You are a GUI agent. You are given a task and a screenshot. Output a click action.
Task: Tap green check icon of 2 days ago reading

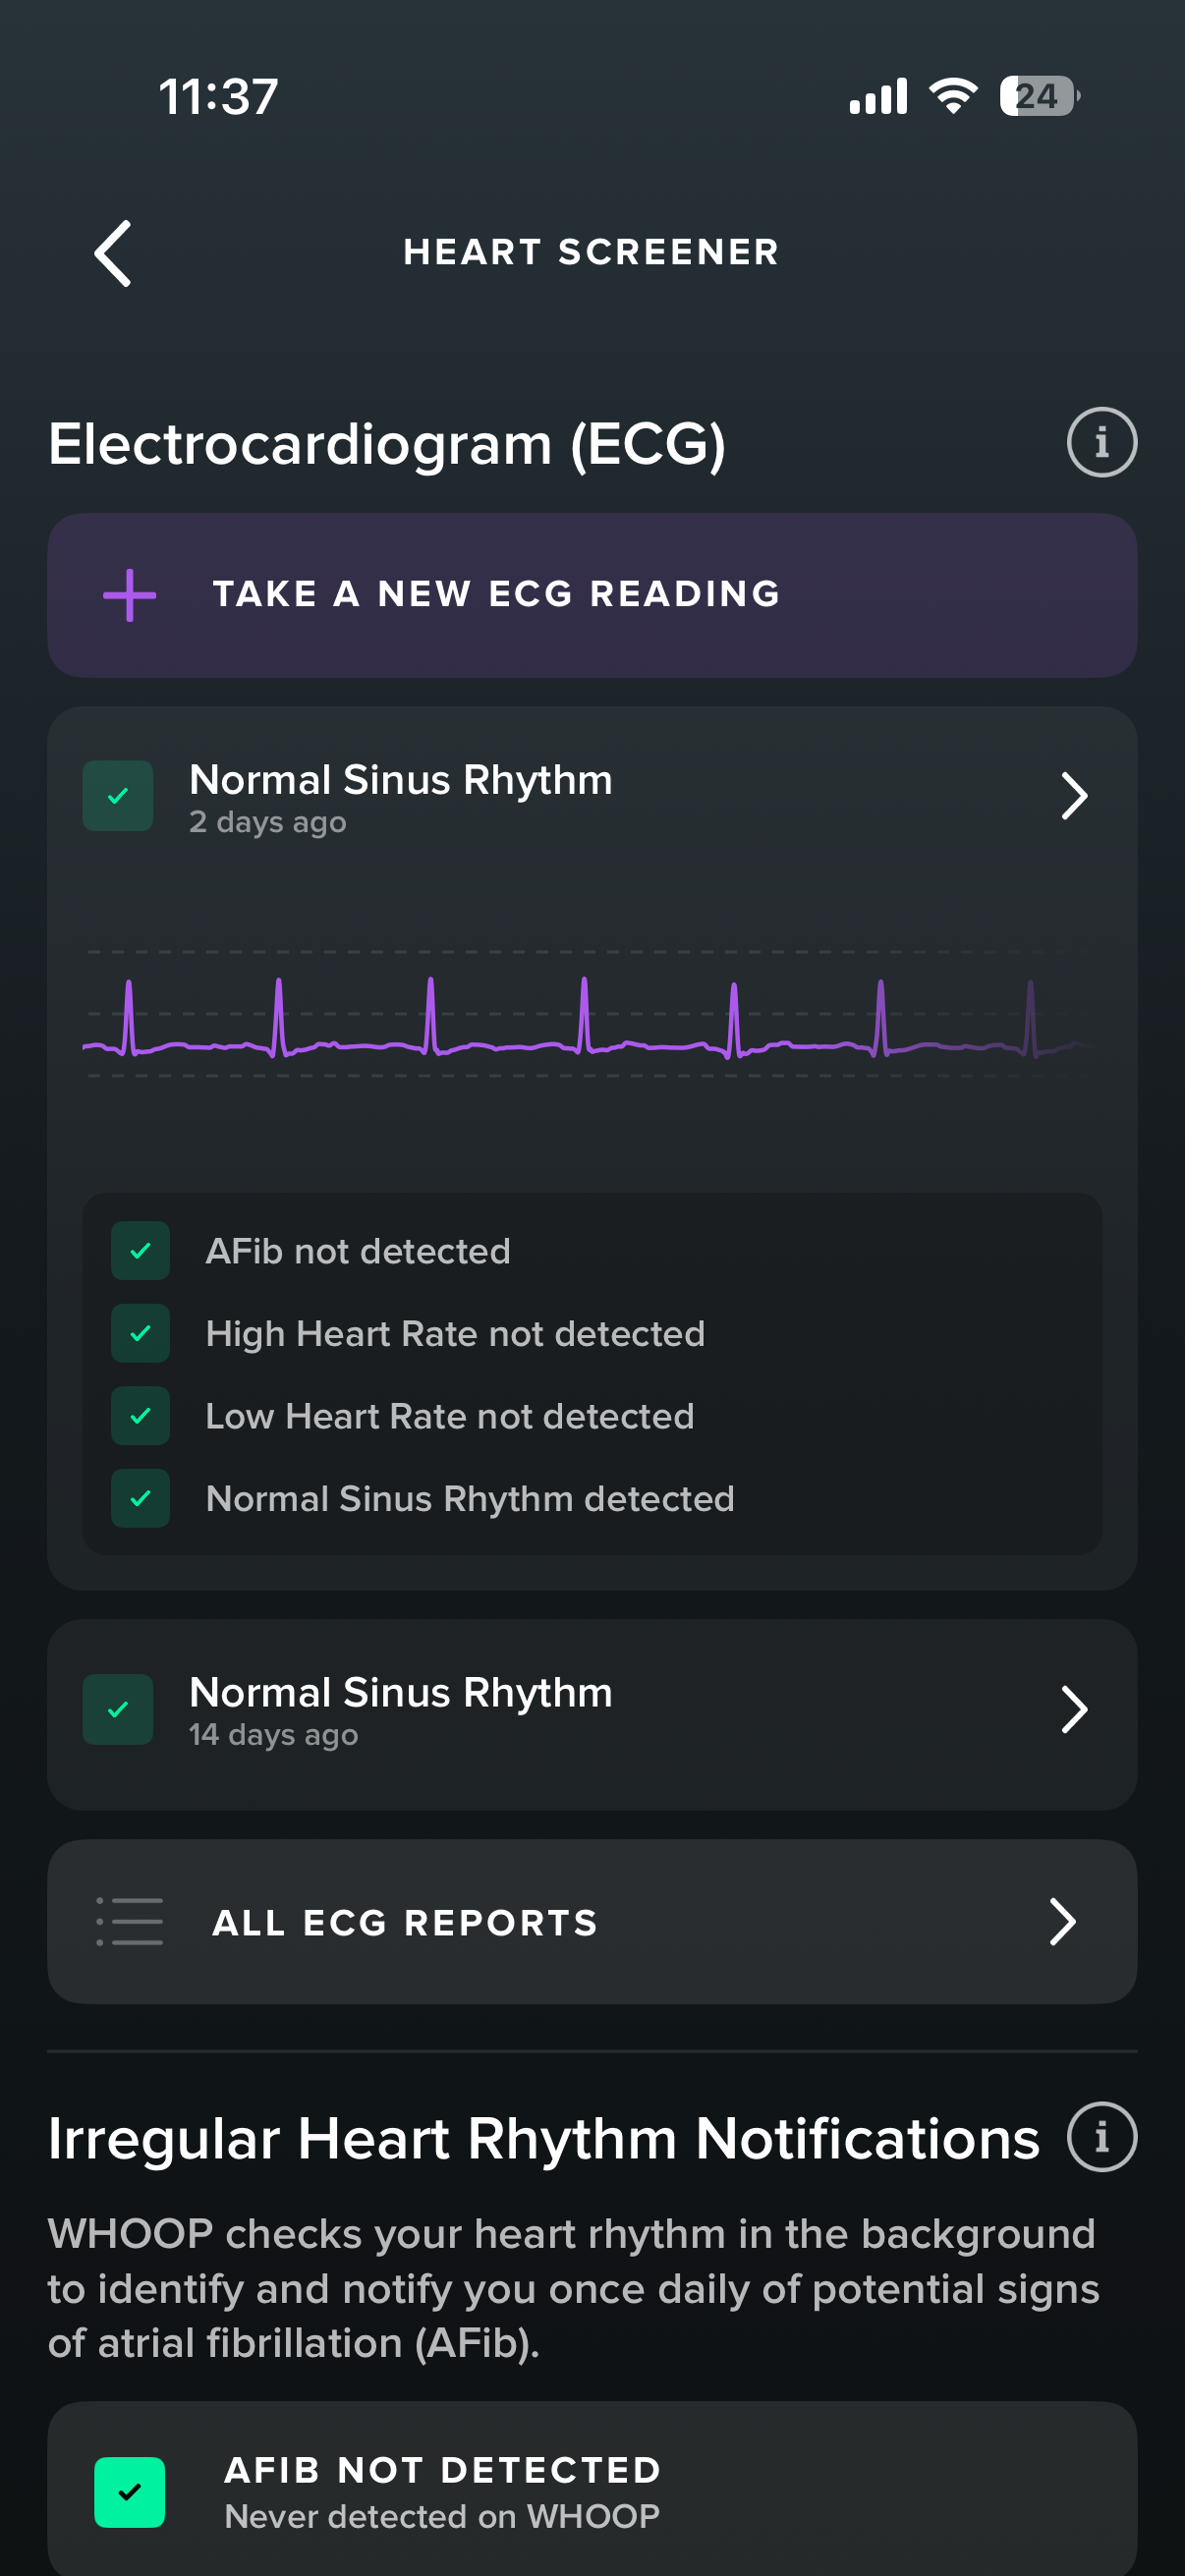118,796
